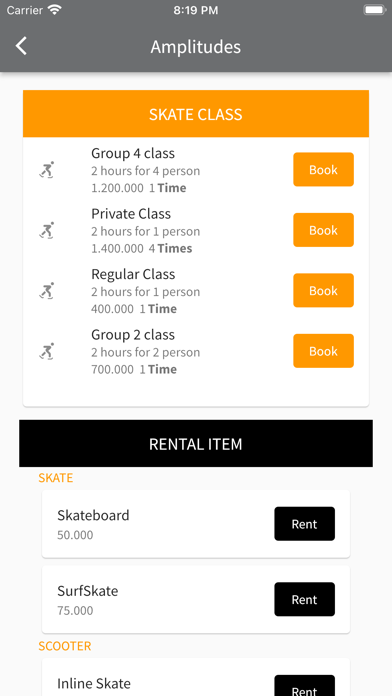This screenshot has height=696, width=392.
Task: Tap the skater icon beside Group 4 class
Action: (47, 170)
